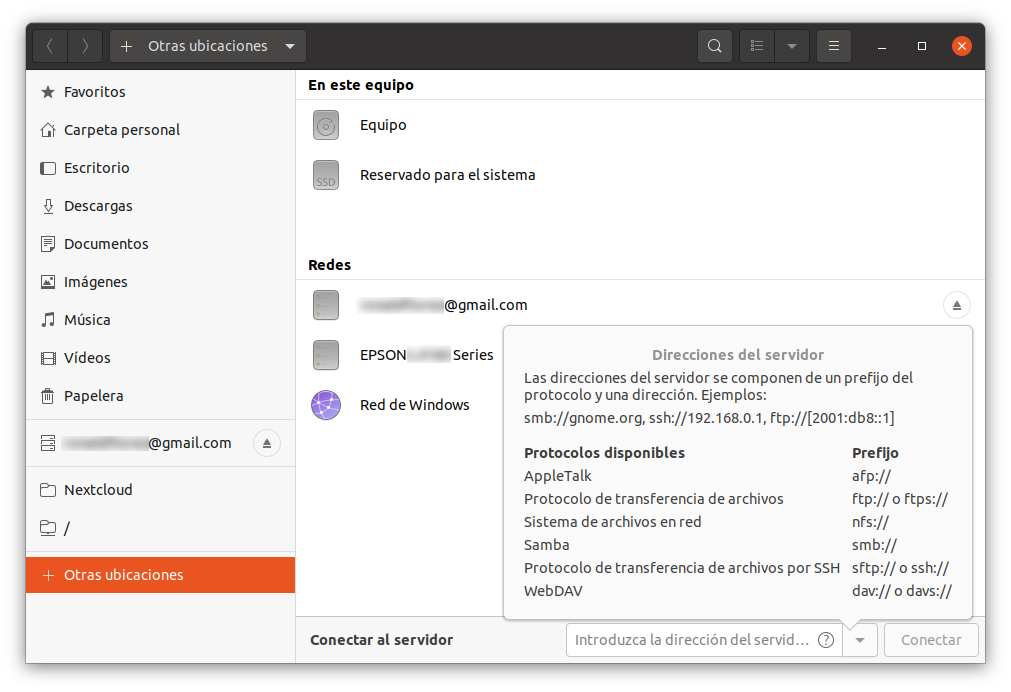Open the Red de Windows network

click(x=414, y=405)
